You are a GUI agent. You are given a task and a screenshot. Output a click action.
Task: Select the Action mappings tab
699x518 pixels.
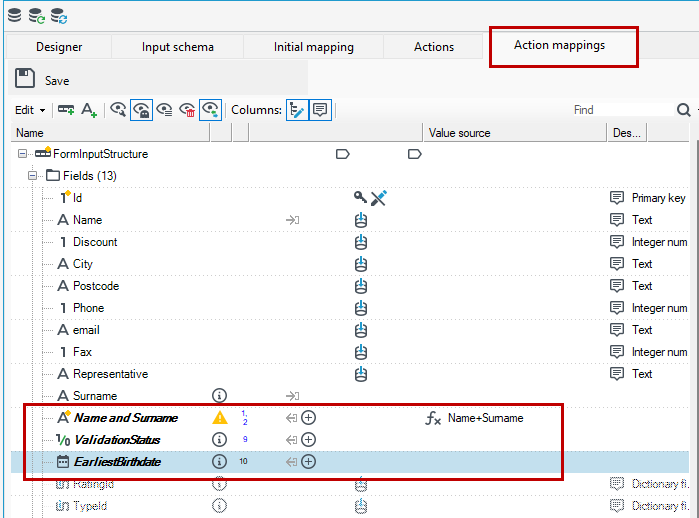pos(559,45)
